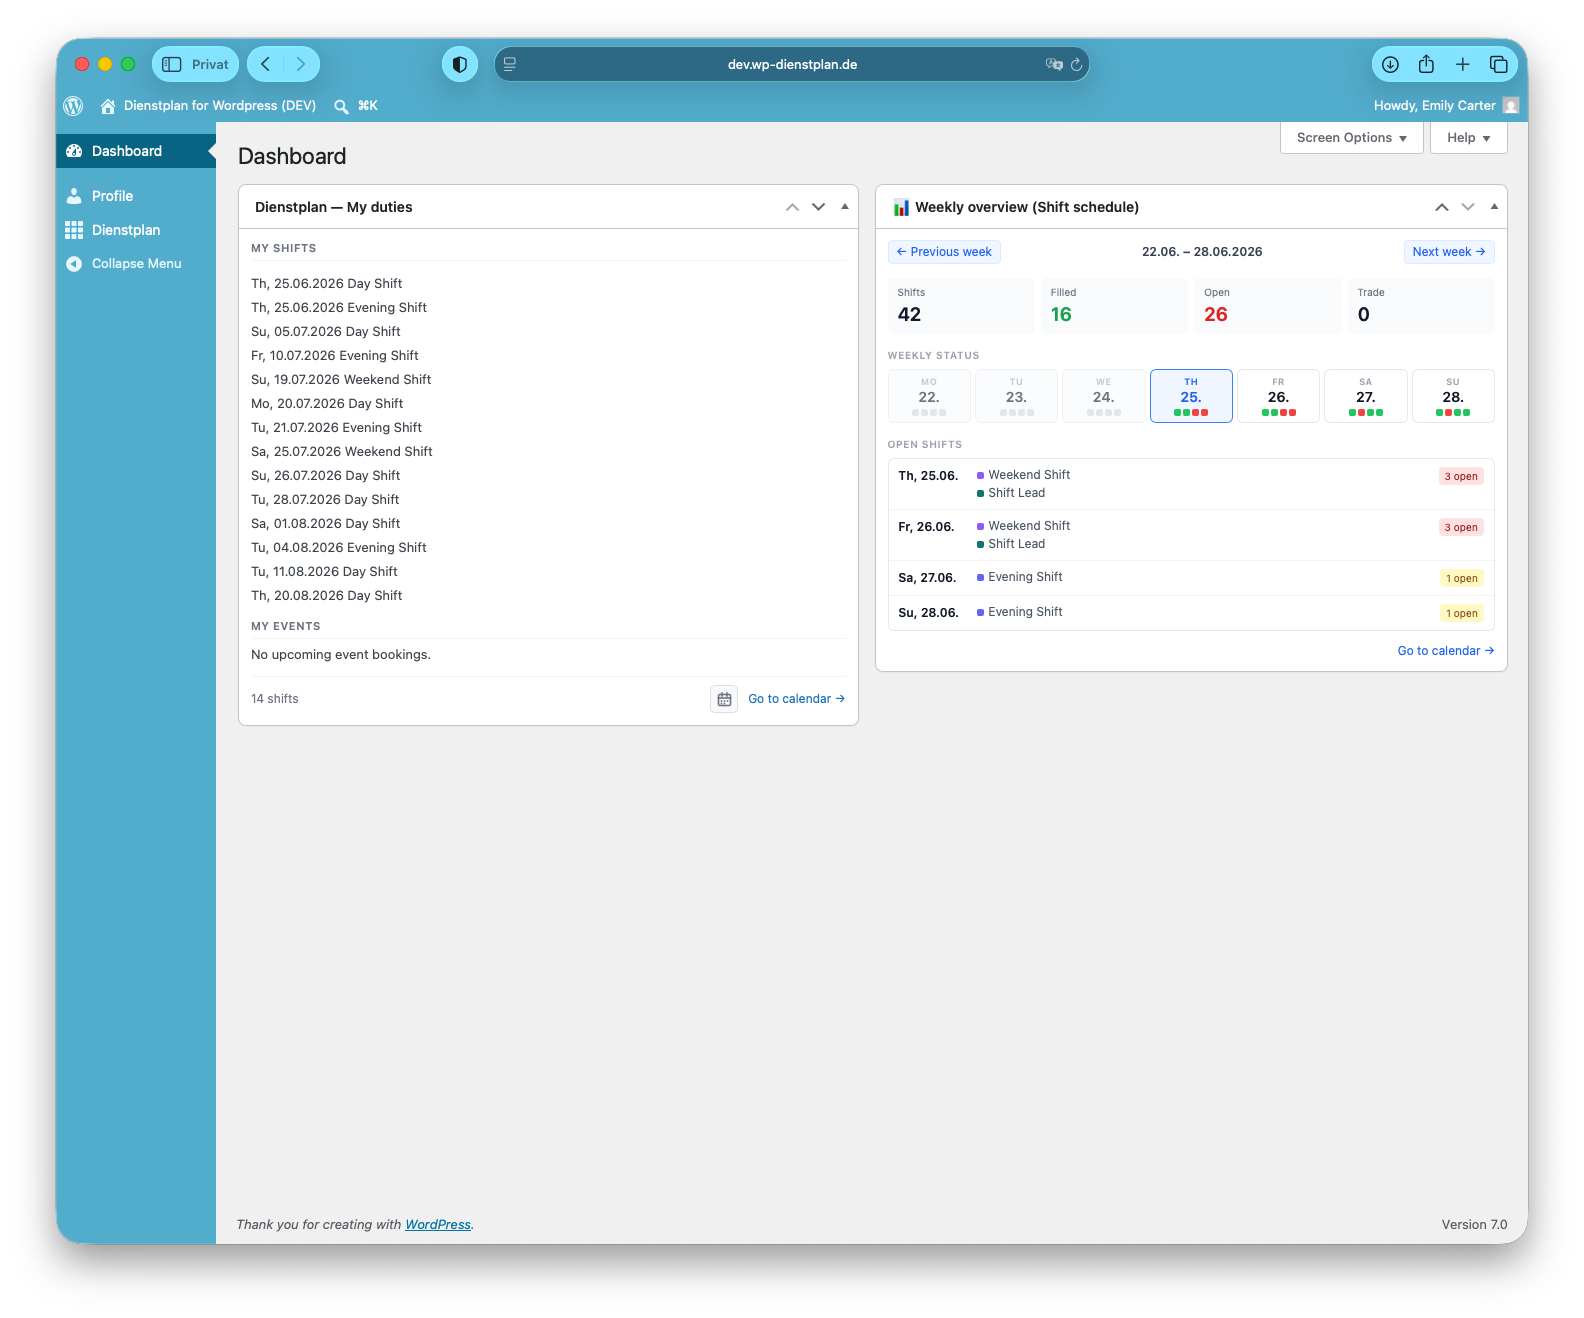Open Dienstplan in the sidebar menu
Image resolution: width=1584 pixels, height=1318 pixels.
(x=136, y=230)
